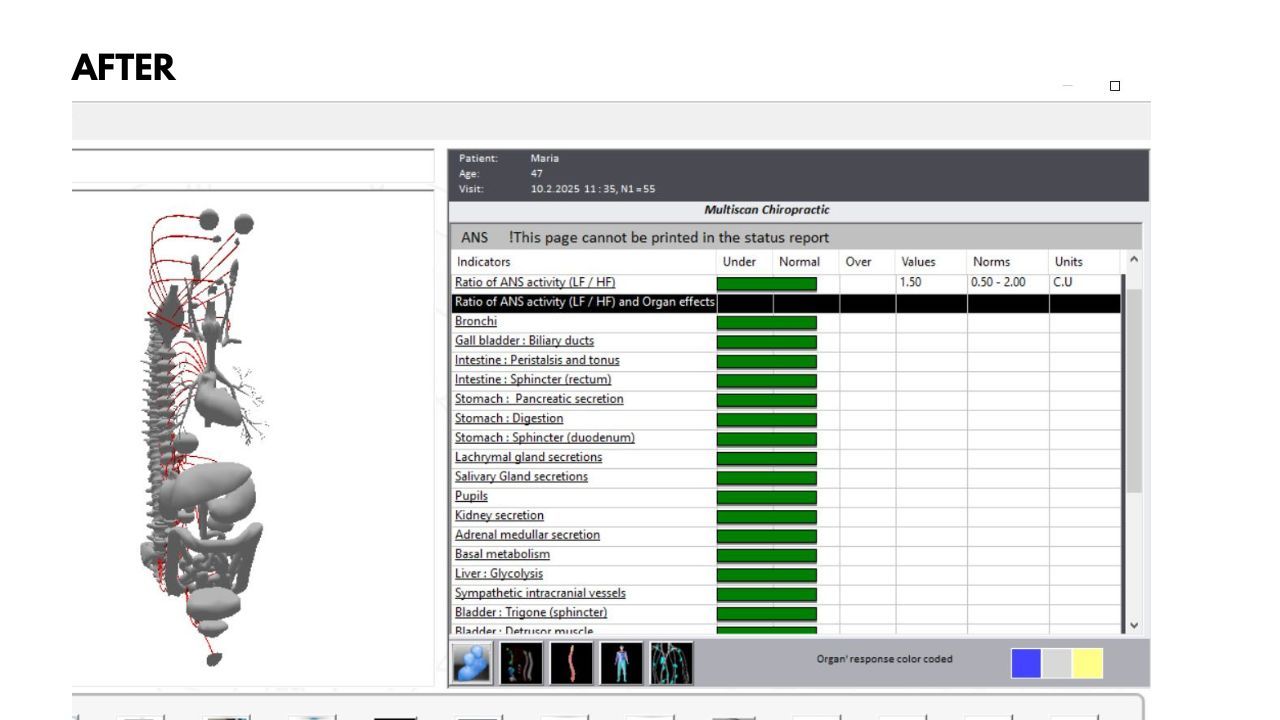Open Intestine : Sphincter (rectum) link

533,379
